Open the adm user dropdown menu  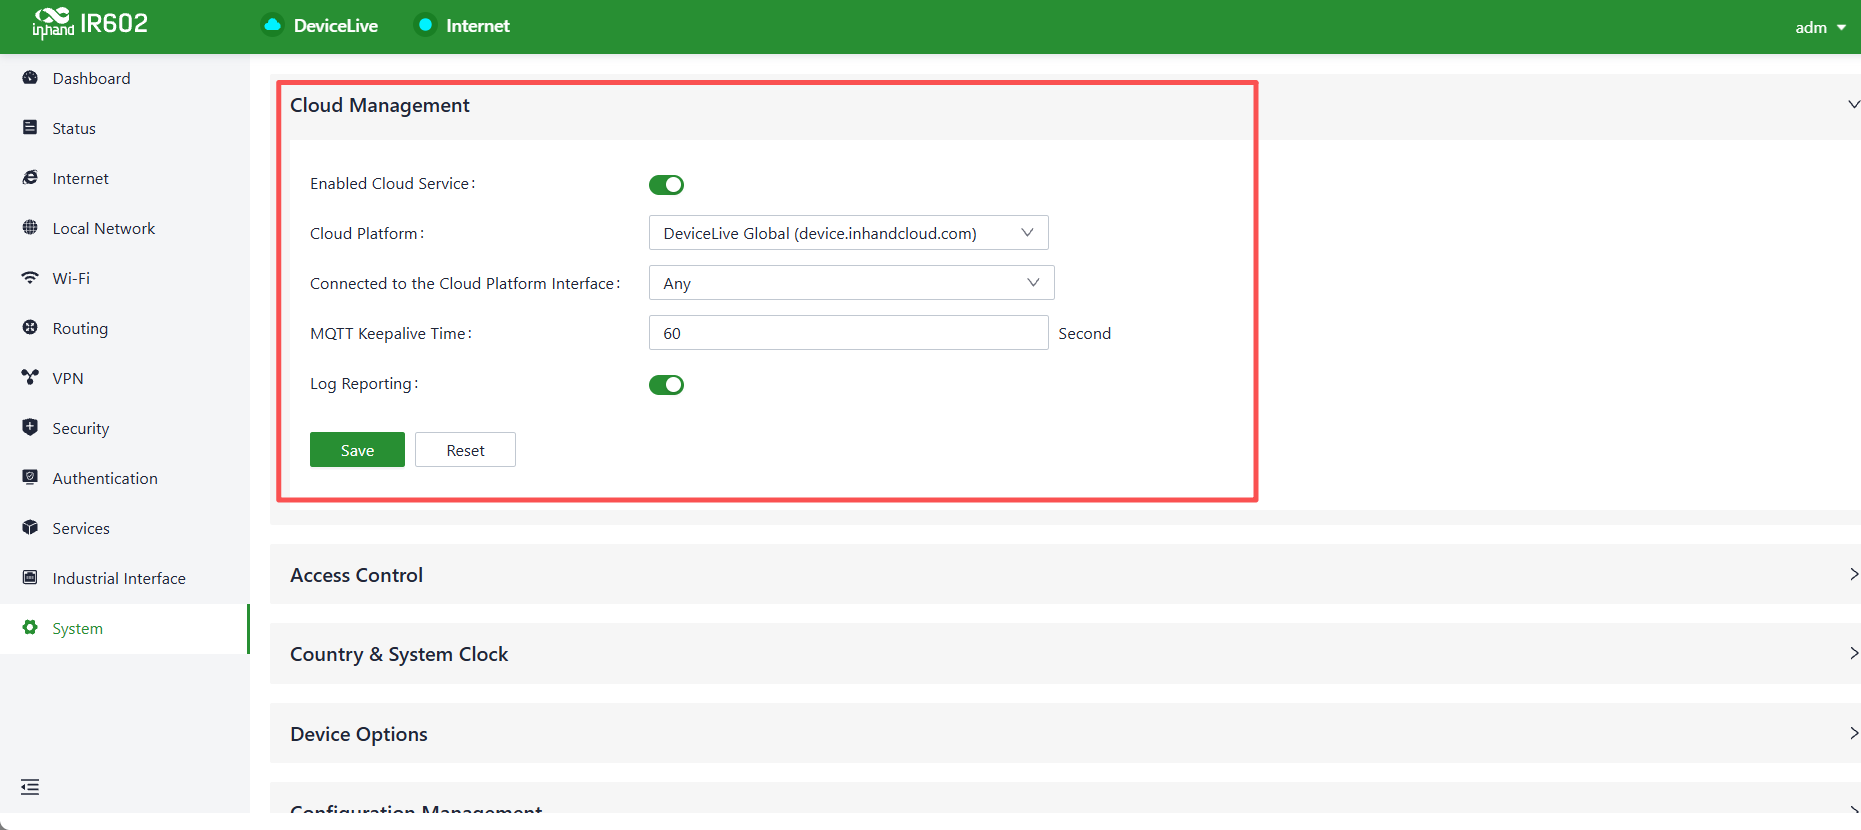click(1820, 27)
